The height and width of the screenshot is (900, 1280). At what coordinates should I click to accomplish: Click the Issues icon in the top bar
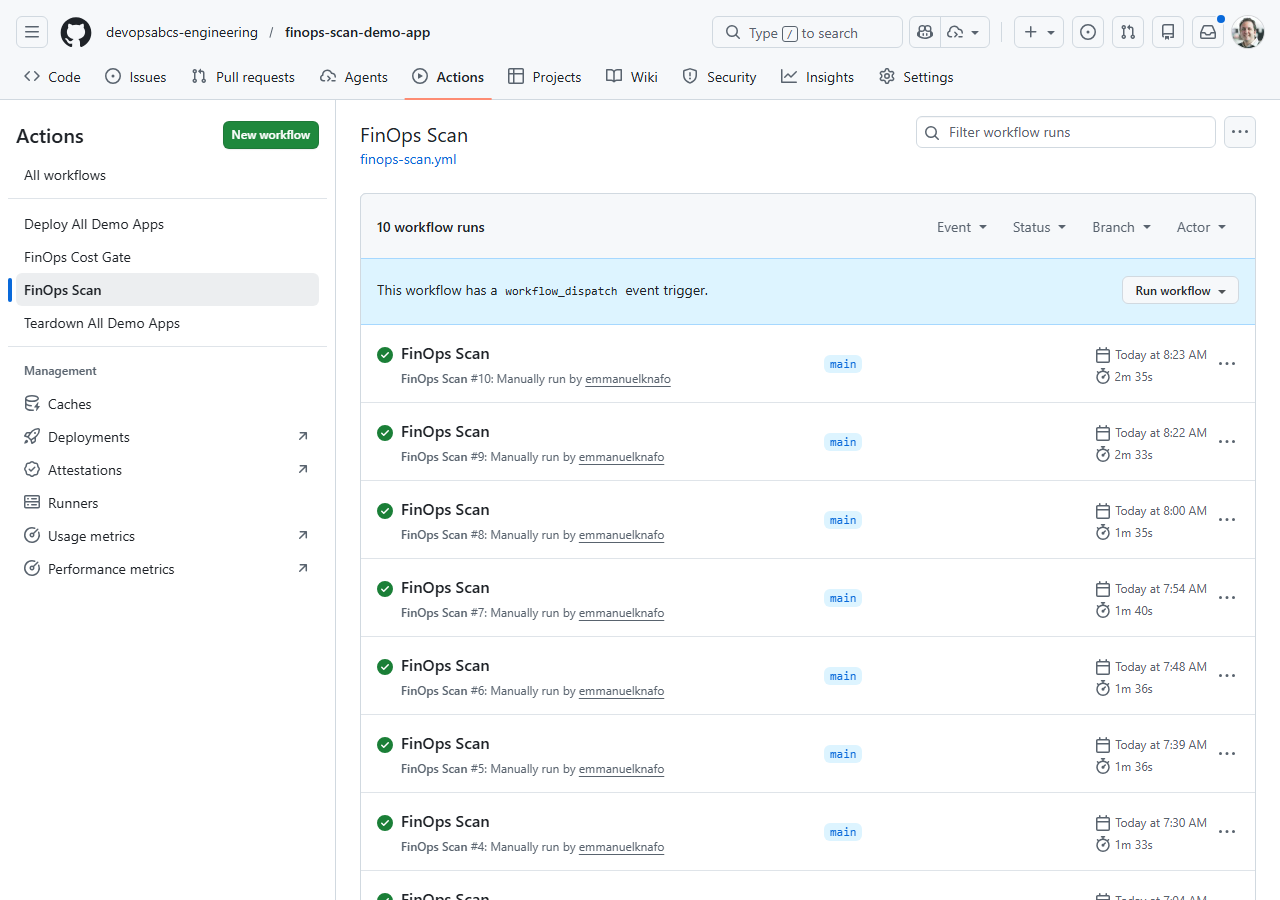click(x=1087, y=31)
